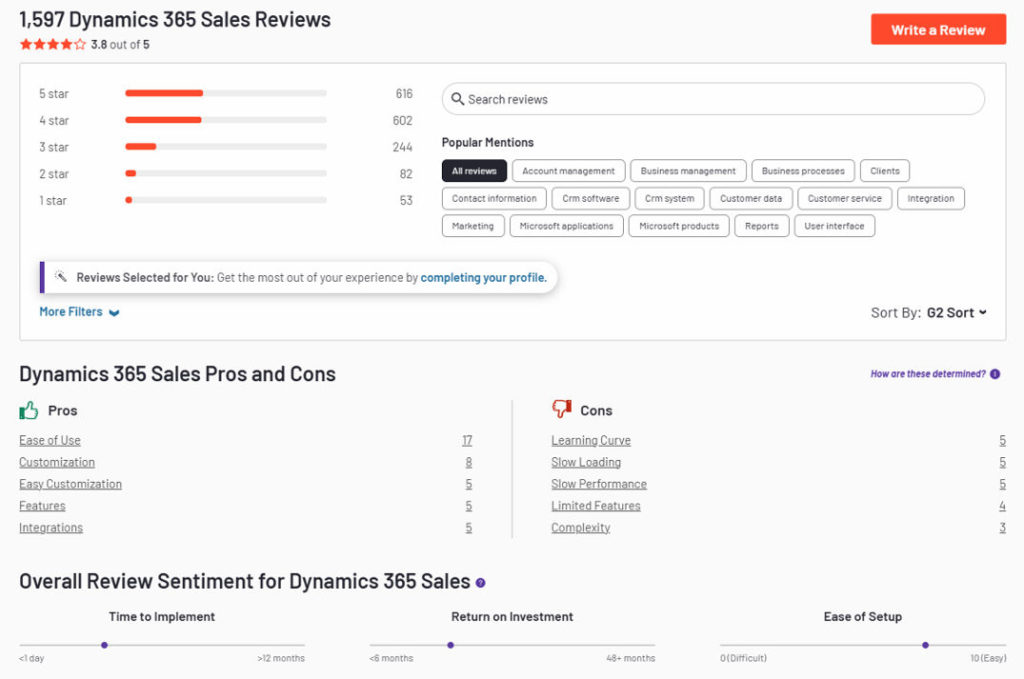1024x679 pixels.
Task: Click the 244 count for 3 star
Action: point(402,147)
